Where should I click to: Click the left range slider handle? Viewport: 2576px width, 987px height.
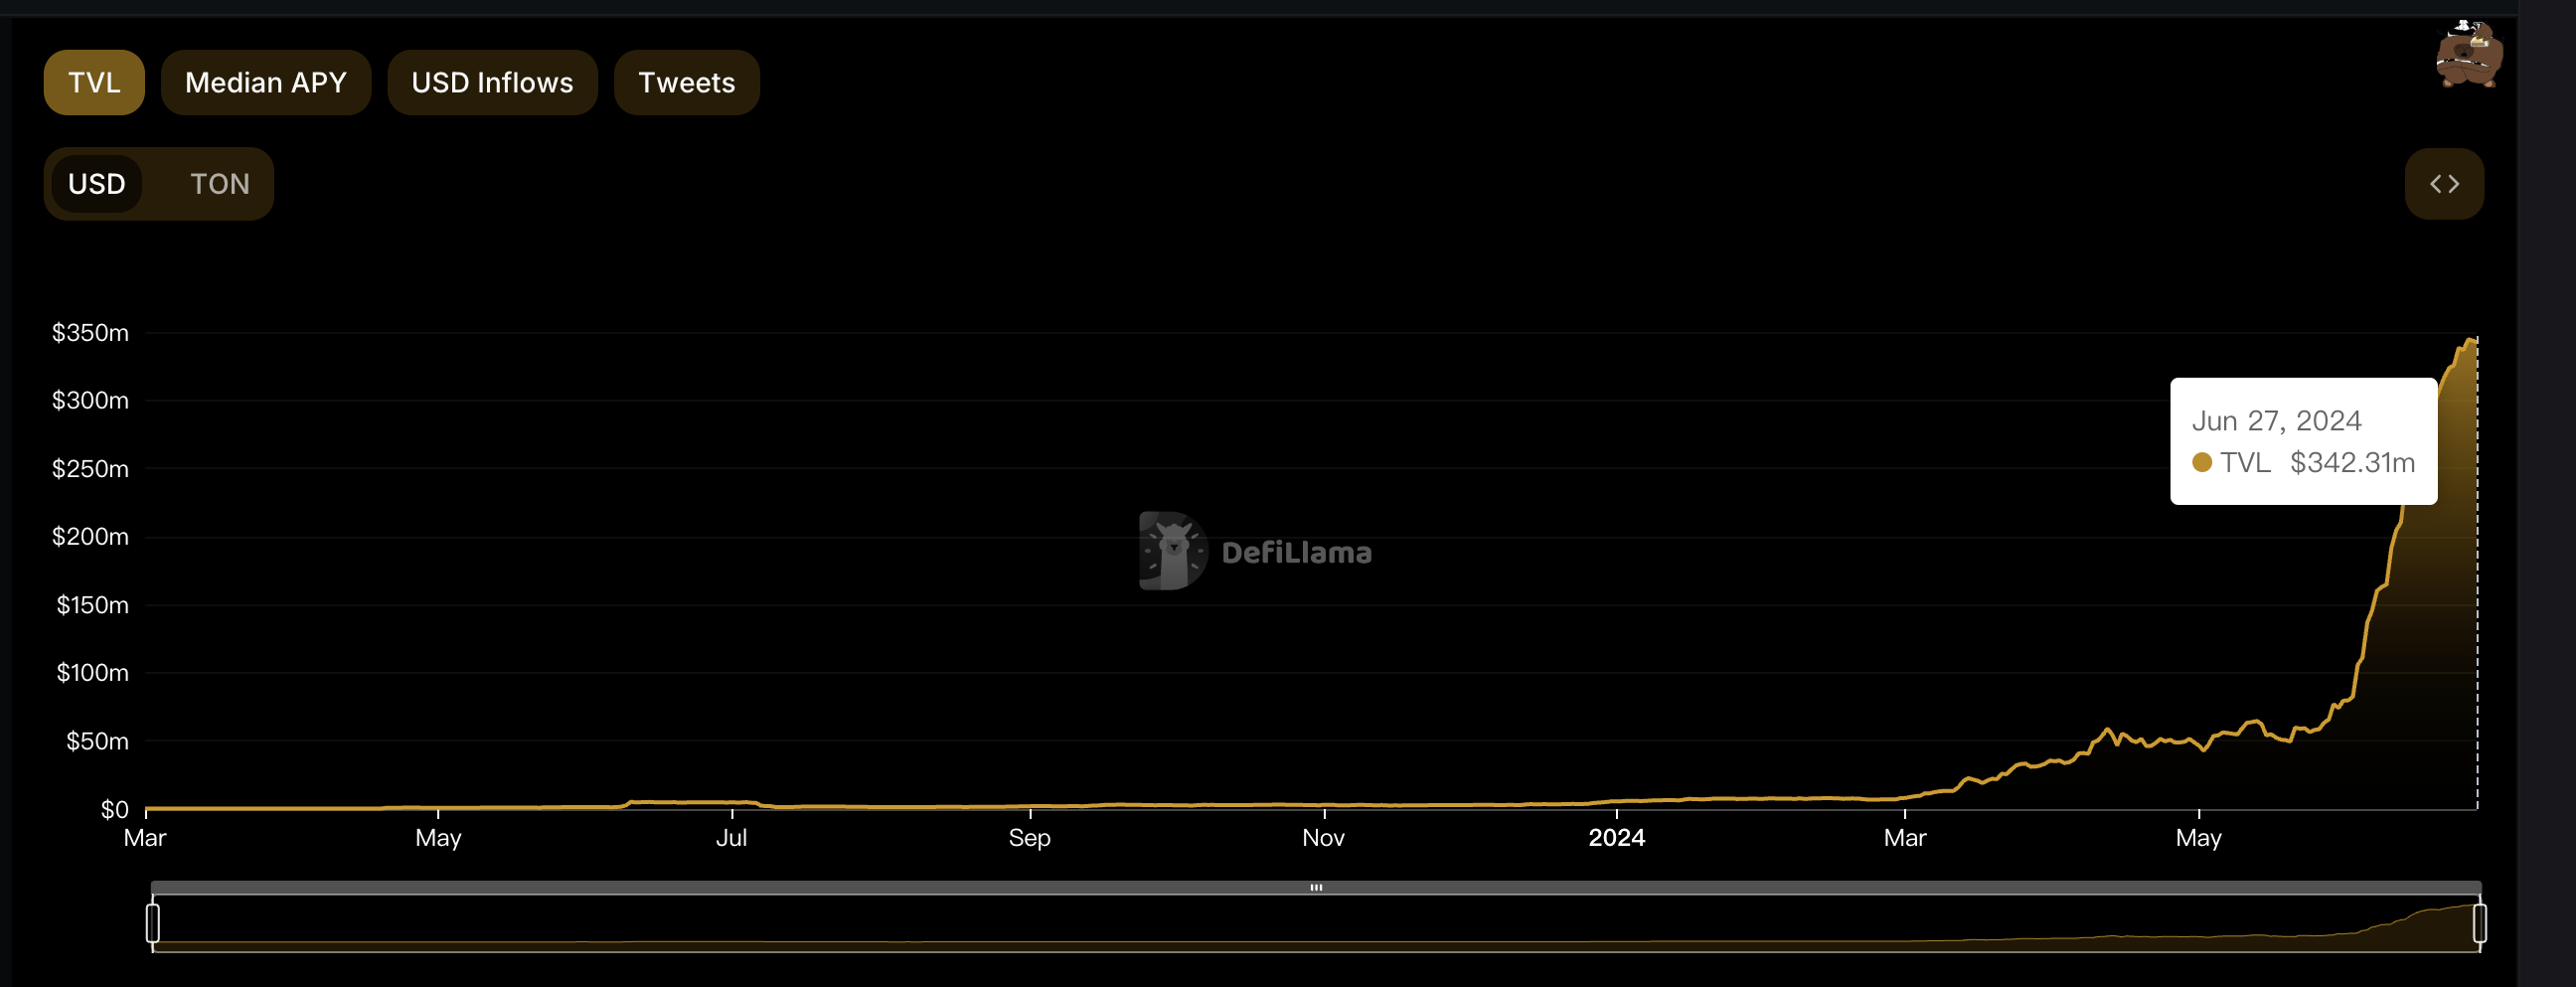pos(153,923)
